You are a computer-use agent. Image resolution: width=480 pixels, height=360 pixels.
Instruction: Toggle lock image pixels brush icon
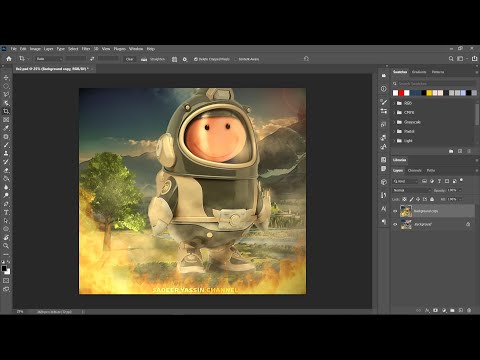point(411,199)
